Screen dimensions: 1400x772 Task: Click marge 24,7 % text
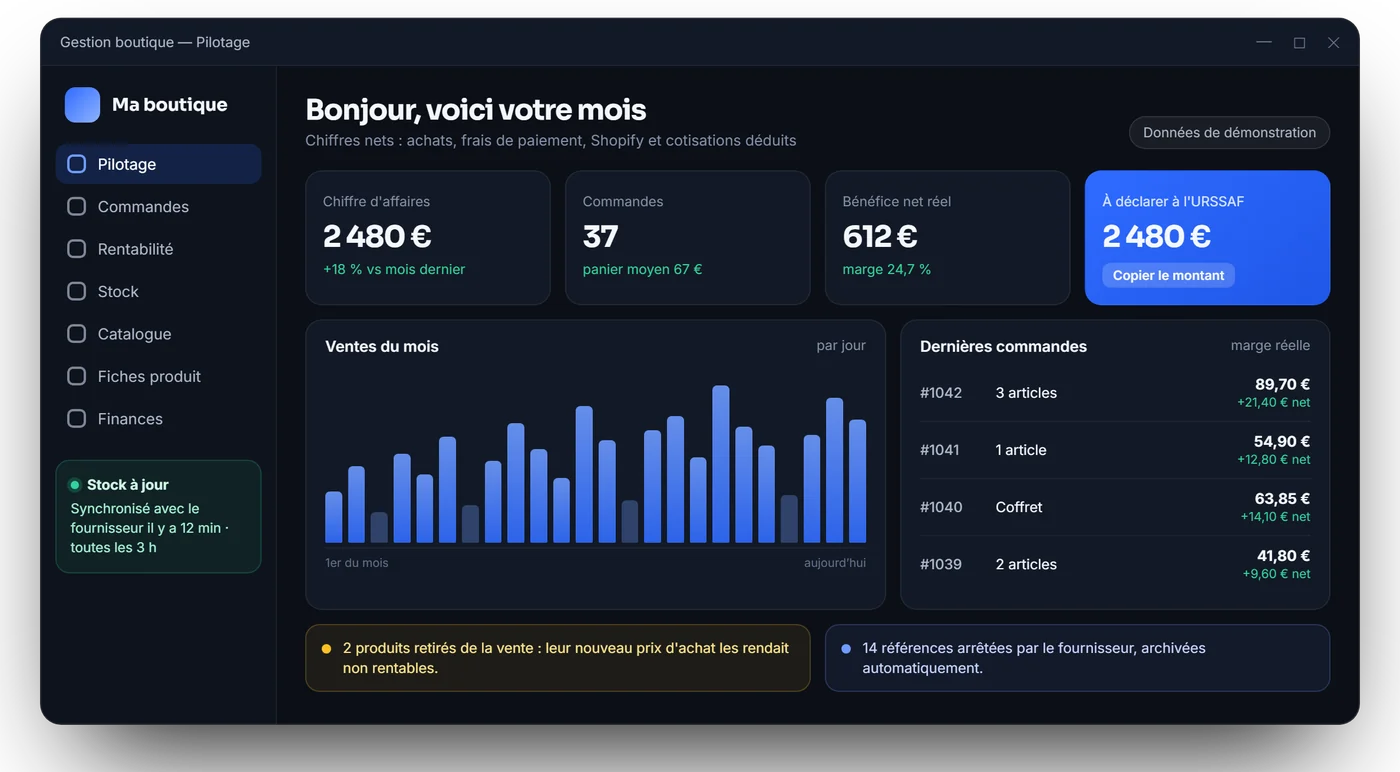pos(886,269)
